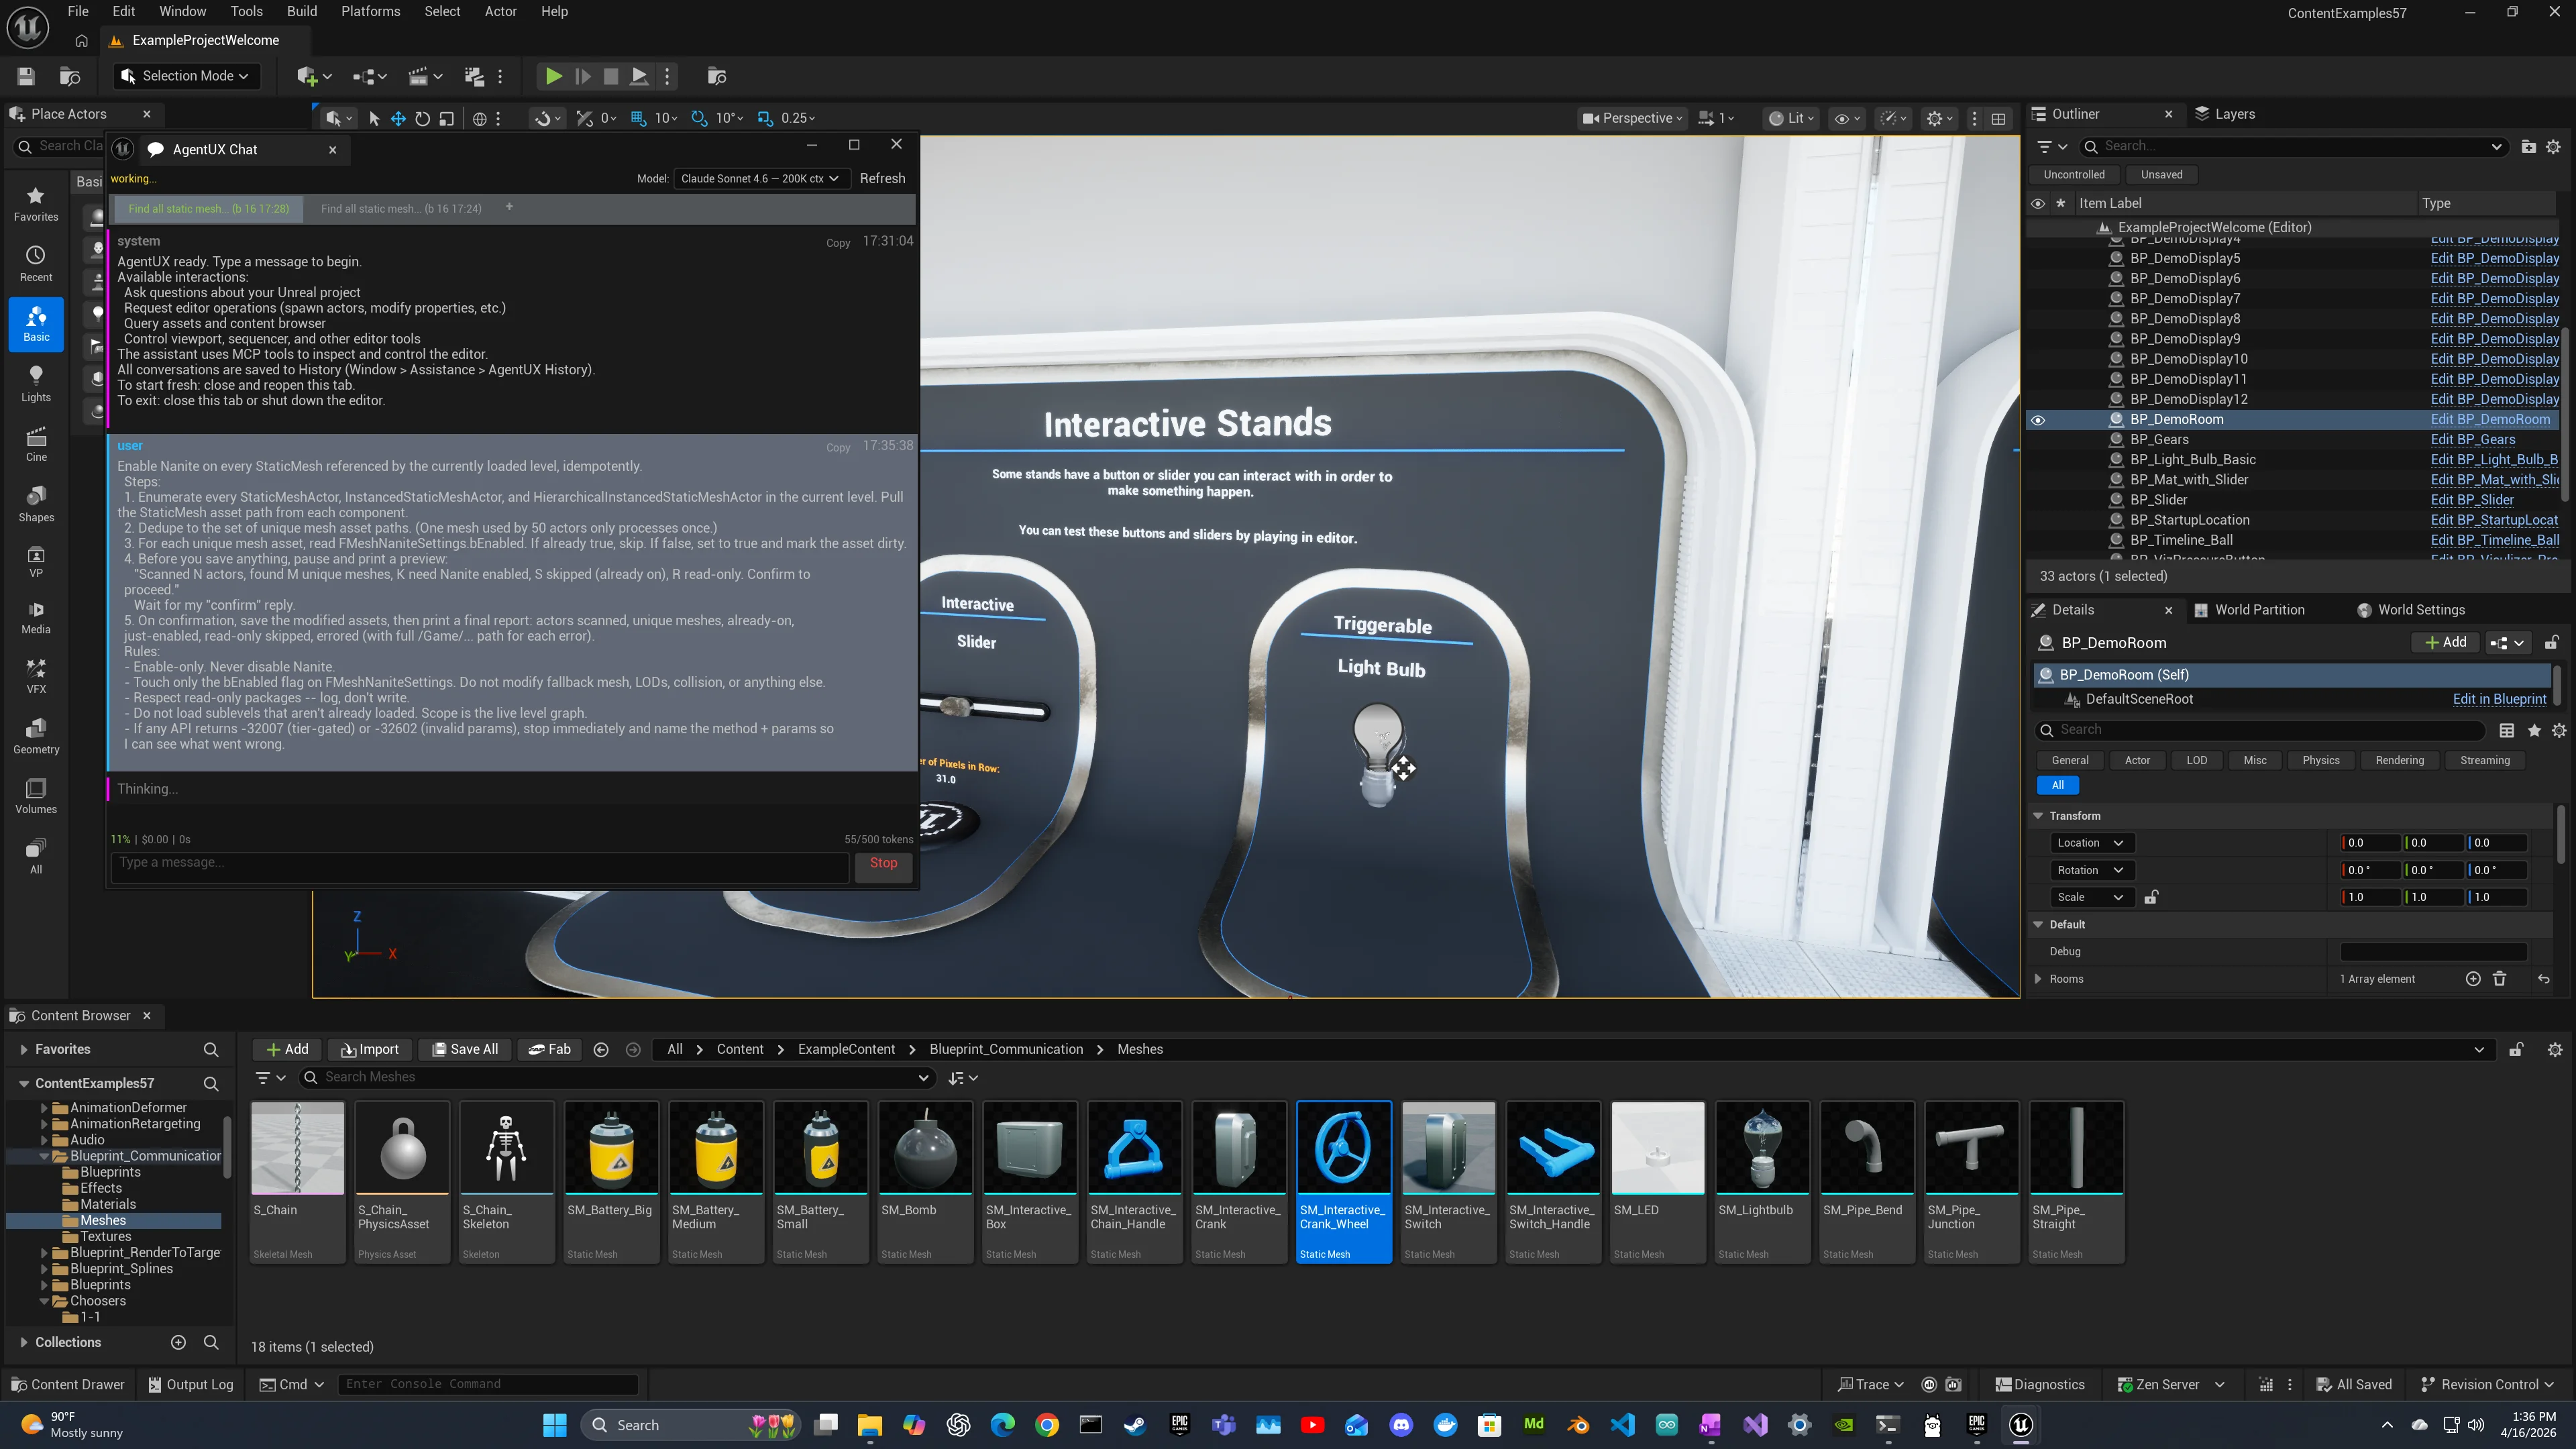Select SM_Lightbulb mesh thumbnail
The image size is (2576, 1449).
pos(1762,1148)
